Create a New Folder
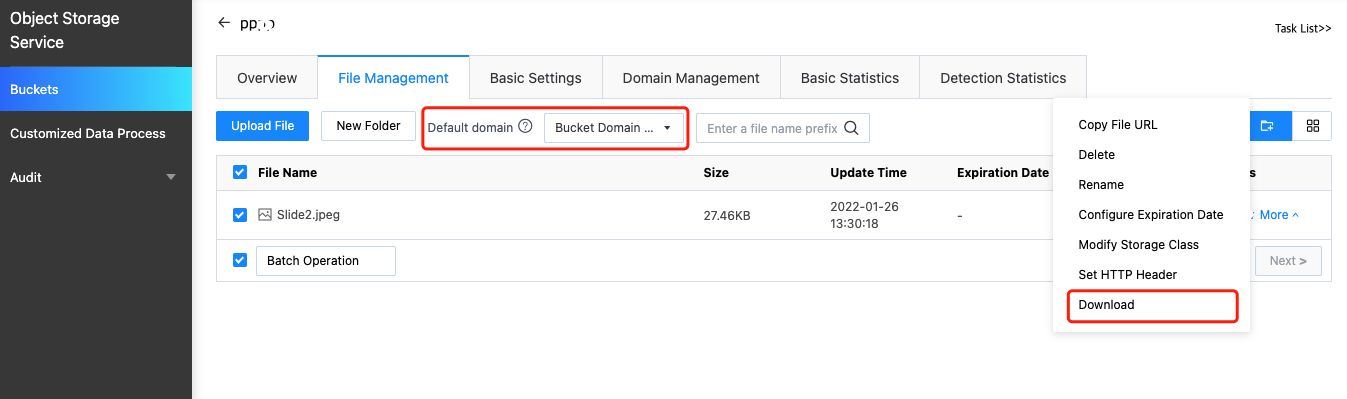This screenshot has height=399, width=1347. tap(368, 126)
